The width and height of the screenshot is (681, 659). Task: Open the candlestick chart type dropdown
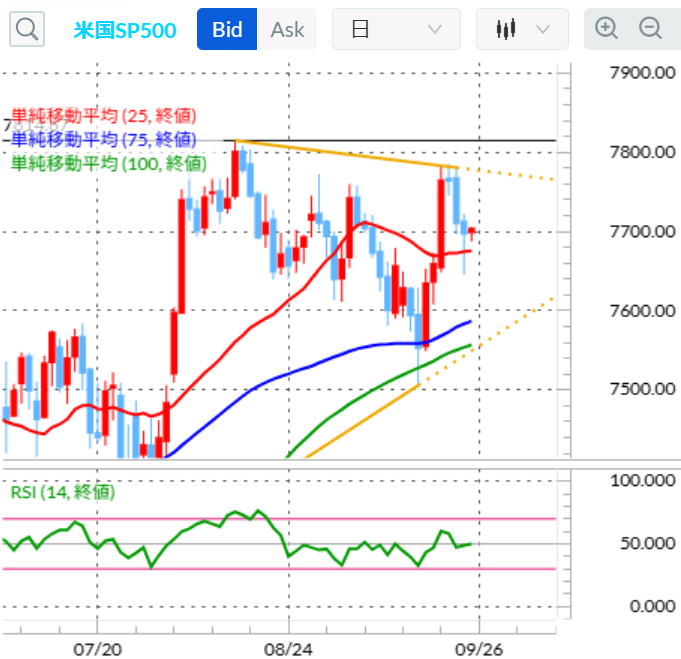[x=522, y=29]
